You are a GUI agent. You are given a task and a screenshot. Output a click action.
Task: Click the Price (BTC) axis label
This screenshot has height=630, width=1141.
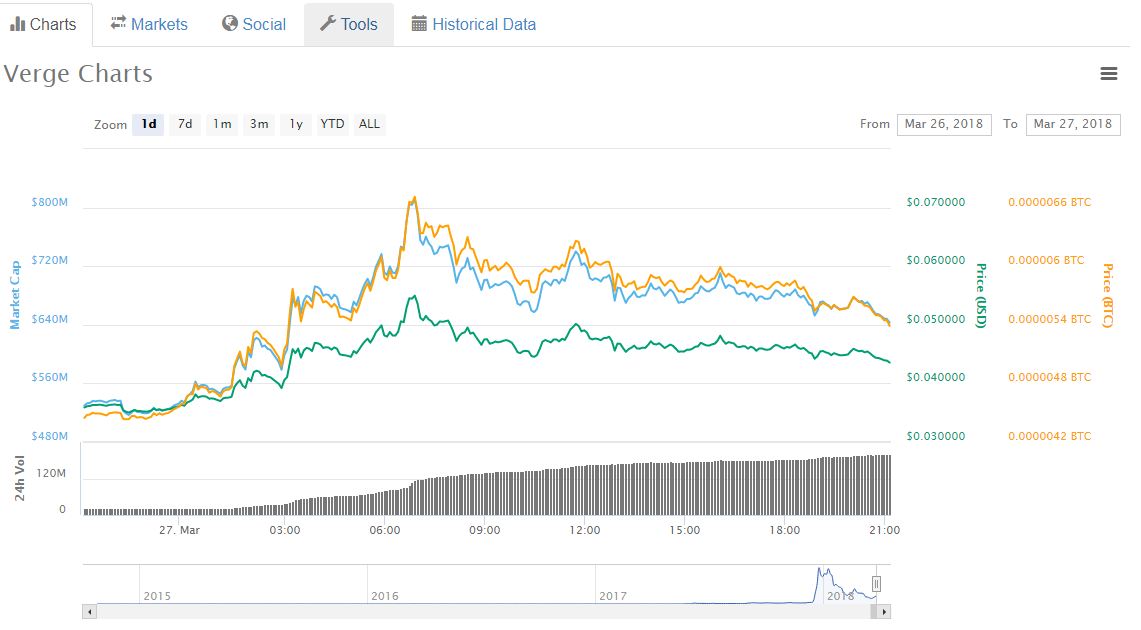pos(1108,295)
